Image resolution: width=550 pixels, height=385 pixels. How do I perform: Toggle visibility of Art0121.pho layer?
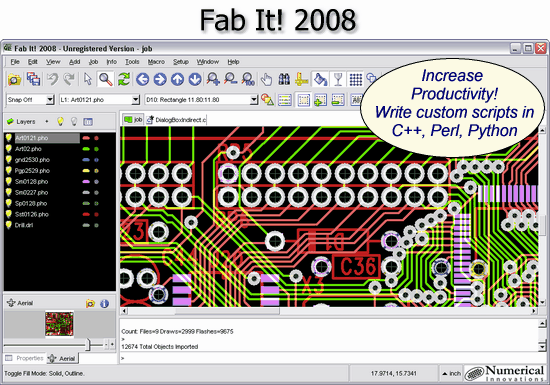8,138
